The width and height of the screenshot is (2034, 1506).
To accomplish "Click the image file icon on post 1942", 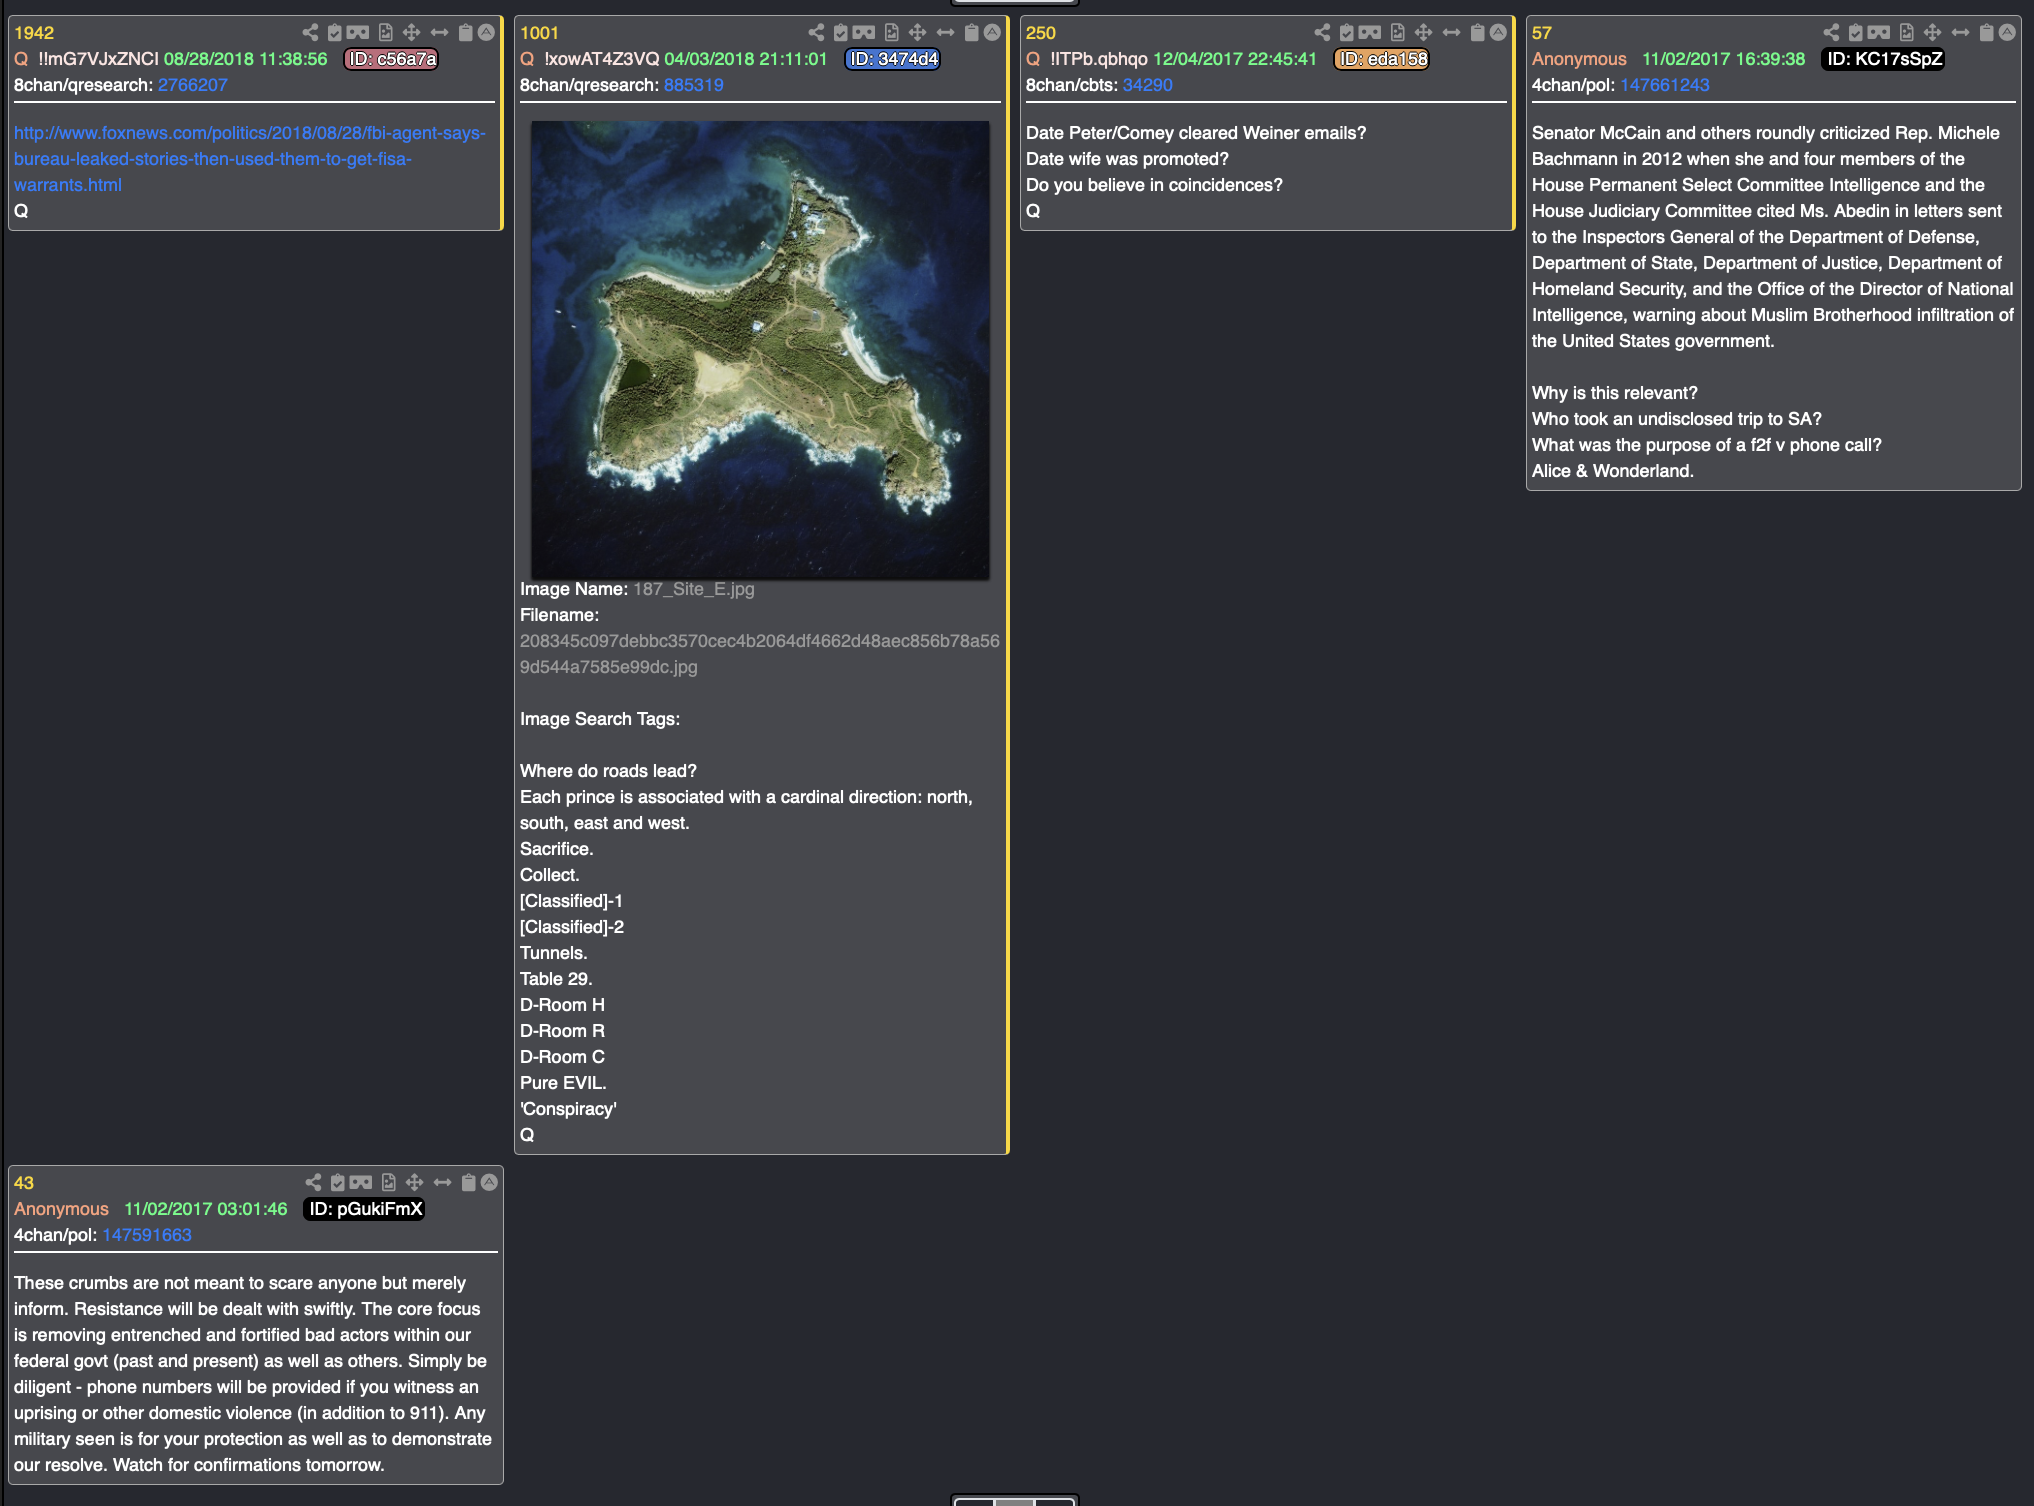I will click(x=386, y=32).
